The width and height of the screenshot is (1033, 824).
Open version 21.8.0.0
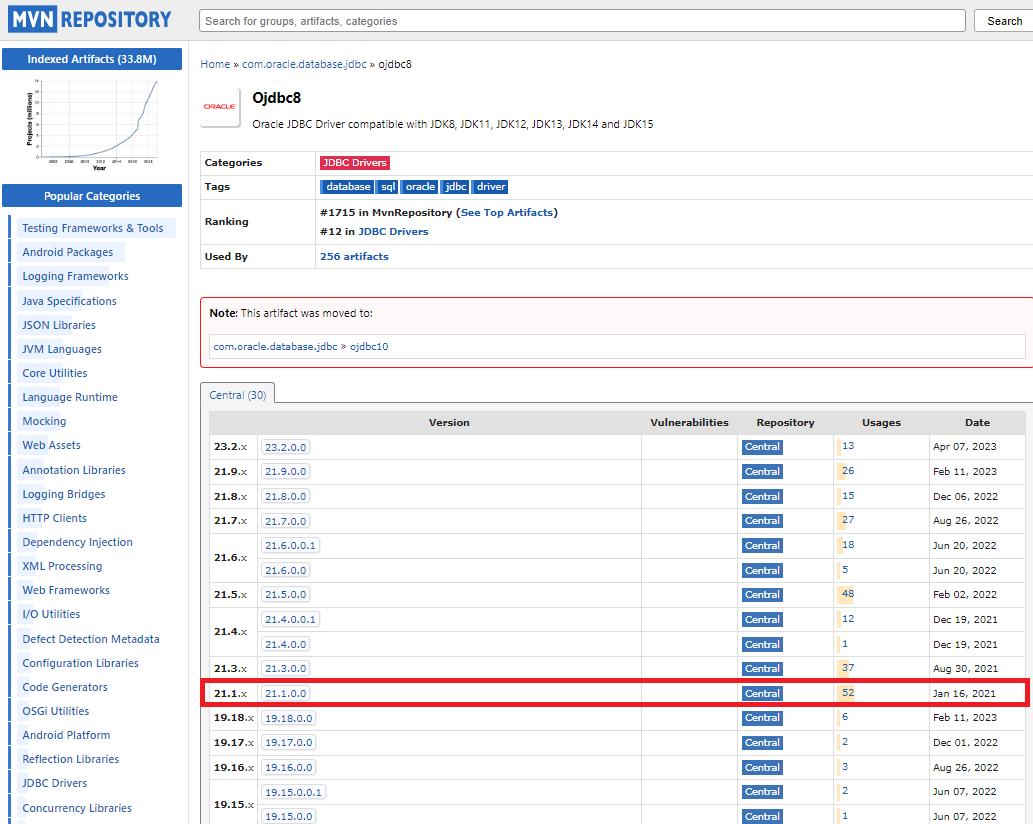coord(285,497)
